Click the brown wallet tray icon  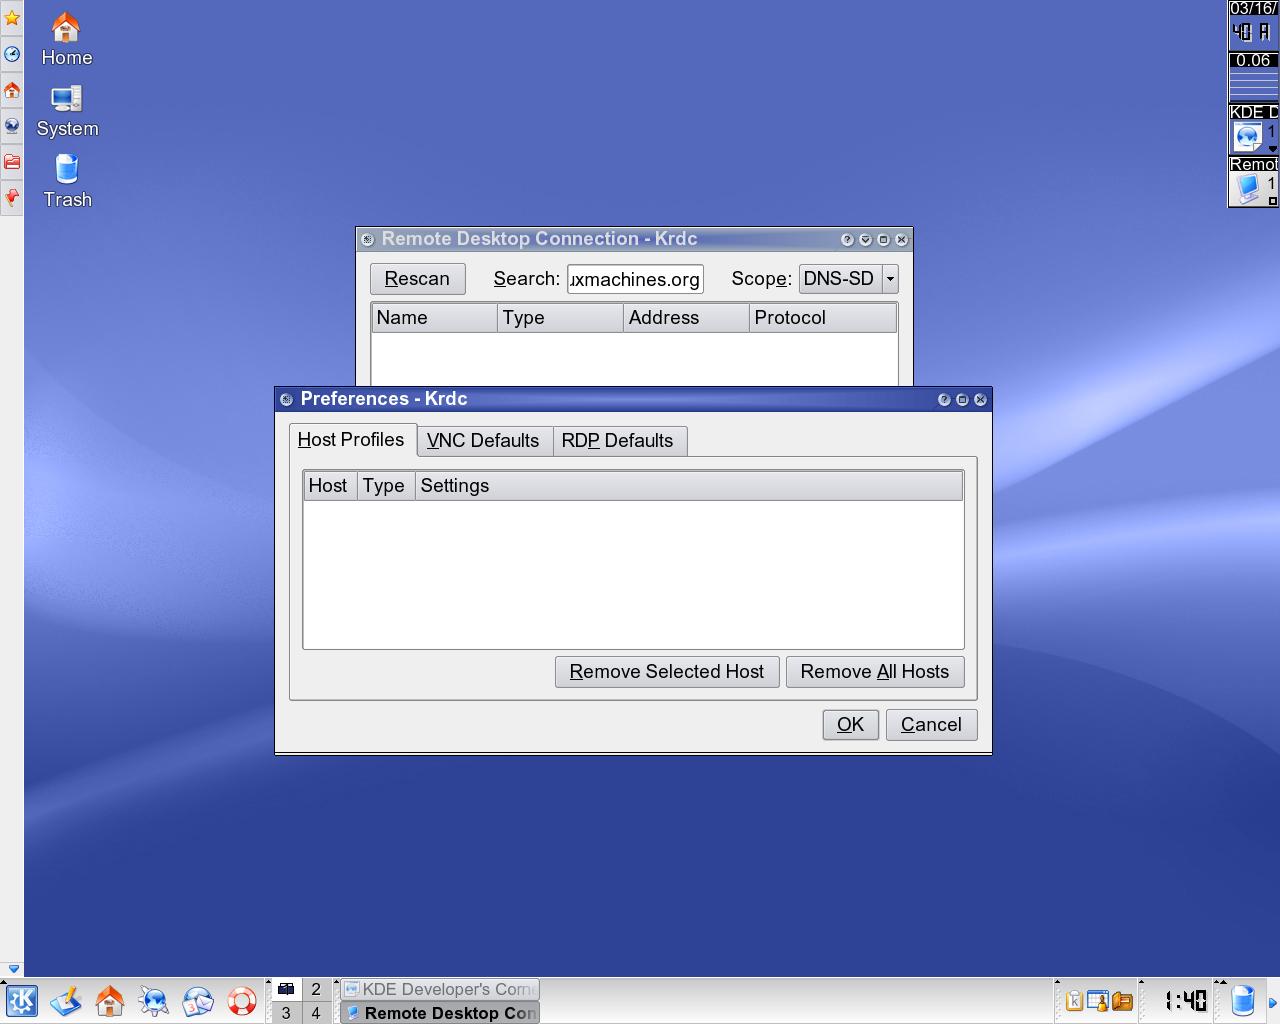pos(1122,1001)
